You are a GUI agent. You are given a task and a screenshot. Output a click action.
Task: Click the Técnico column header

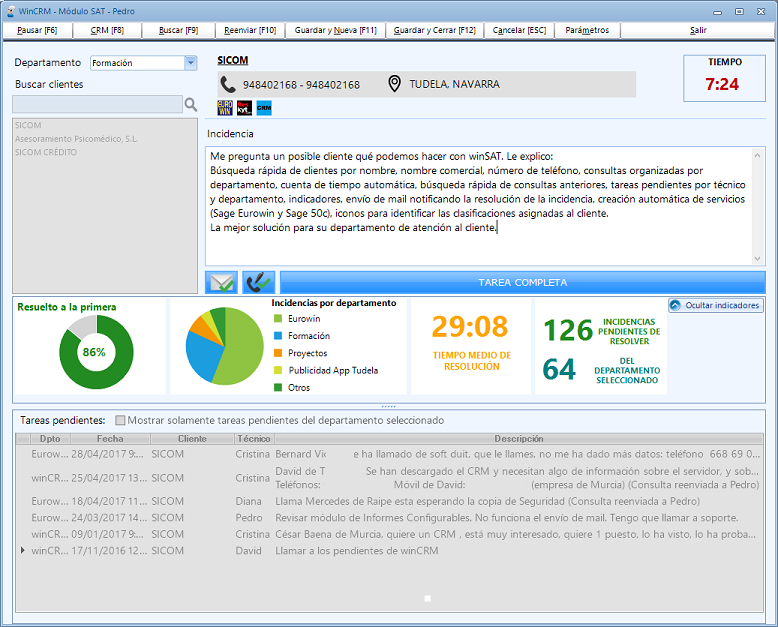(x=254, y=439)
